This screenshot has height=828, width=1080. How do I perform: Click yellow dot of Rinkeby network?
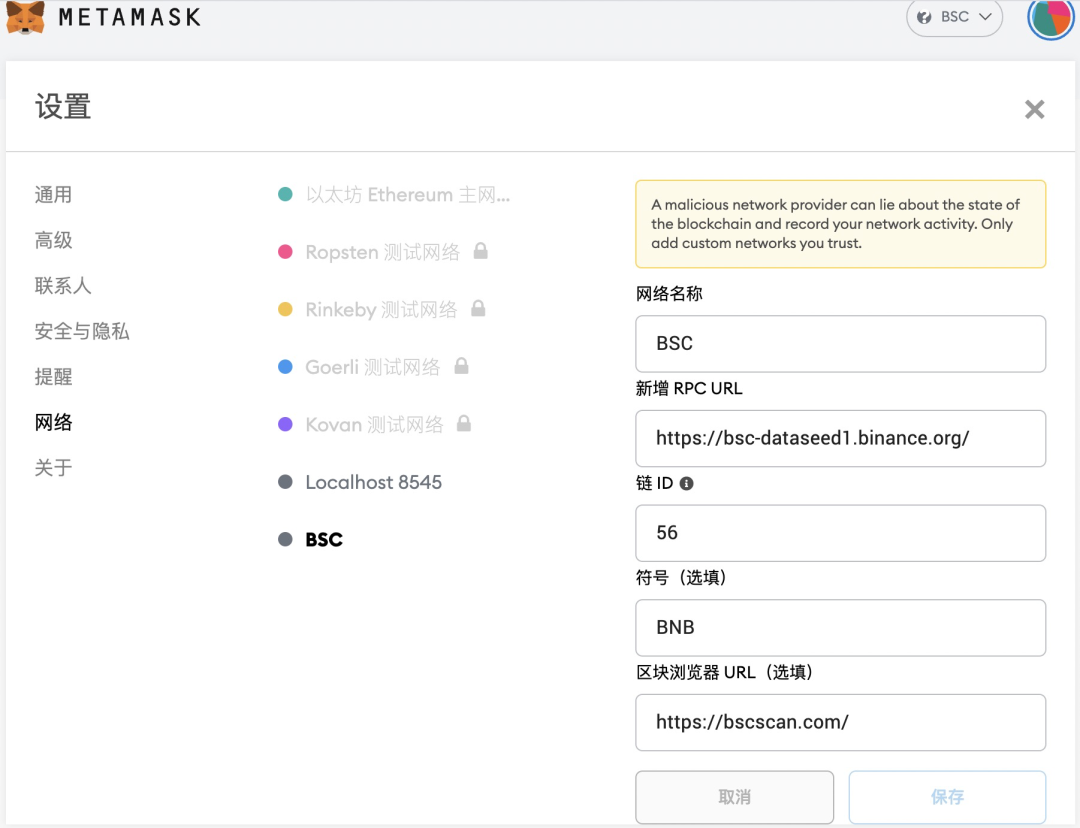click(285, 309)
